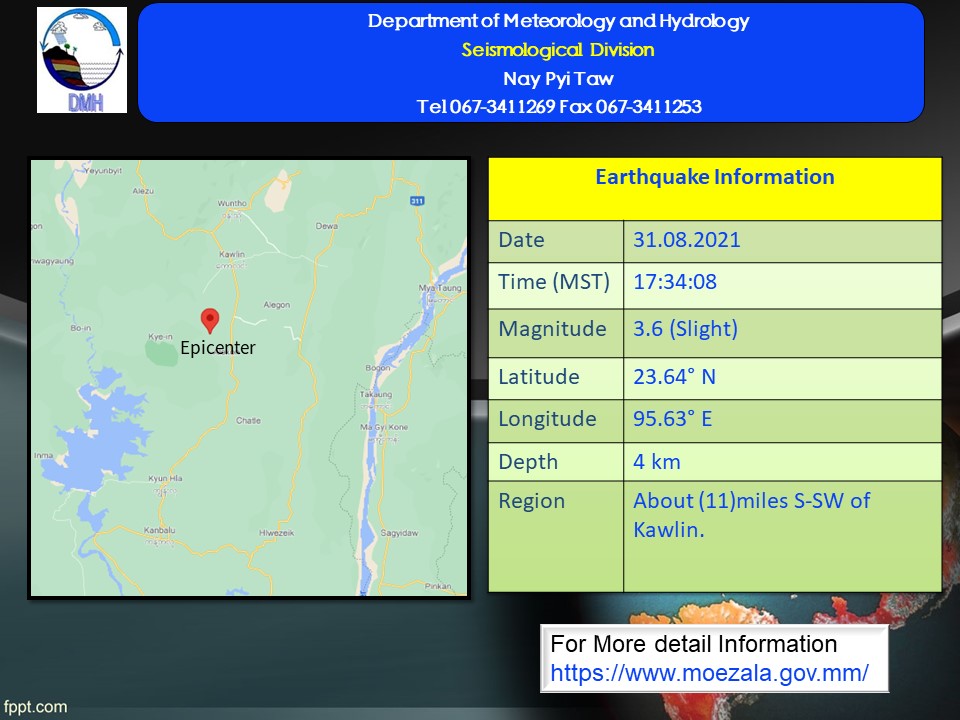Click the route 311 road shield
Image resolution: width=960 pixels, height=720 pixels.
pyautogui.click(x=417, y=201)
